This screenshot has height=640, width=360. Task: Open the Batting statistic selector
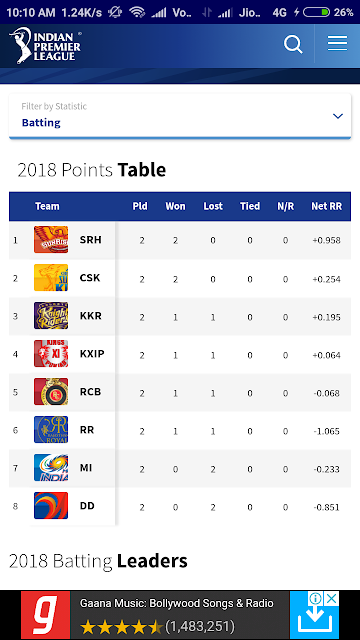pos(180,116)
